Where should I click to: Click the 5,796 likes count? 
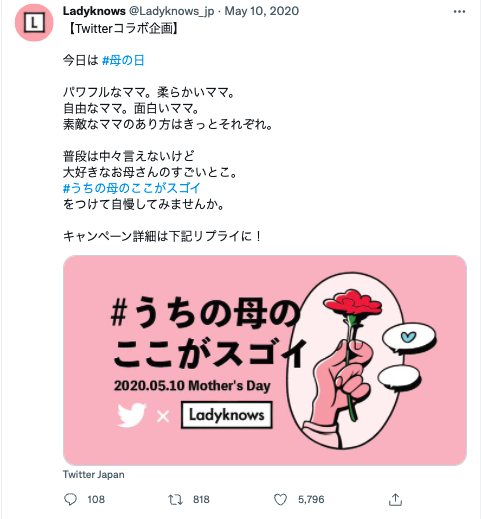[311, 499]
